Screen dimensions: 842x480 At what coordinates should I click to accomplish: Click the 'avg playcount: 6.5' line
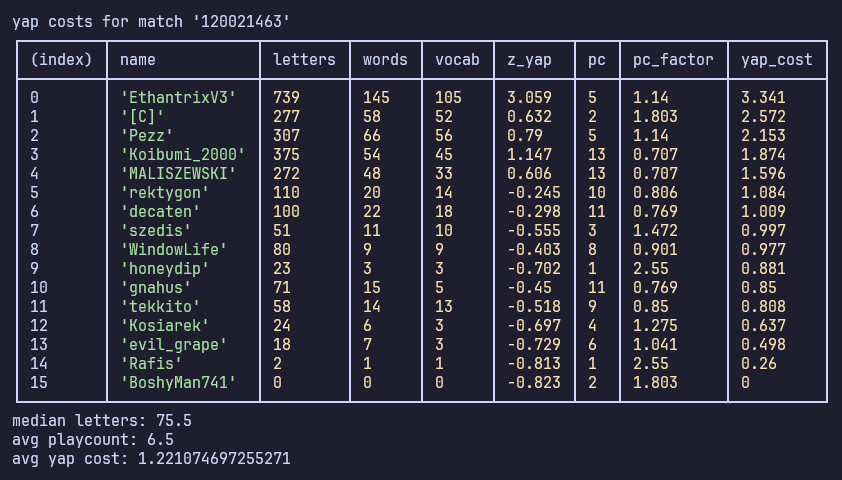93,440
